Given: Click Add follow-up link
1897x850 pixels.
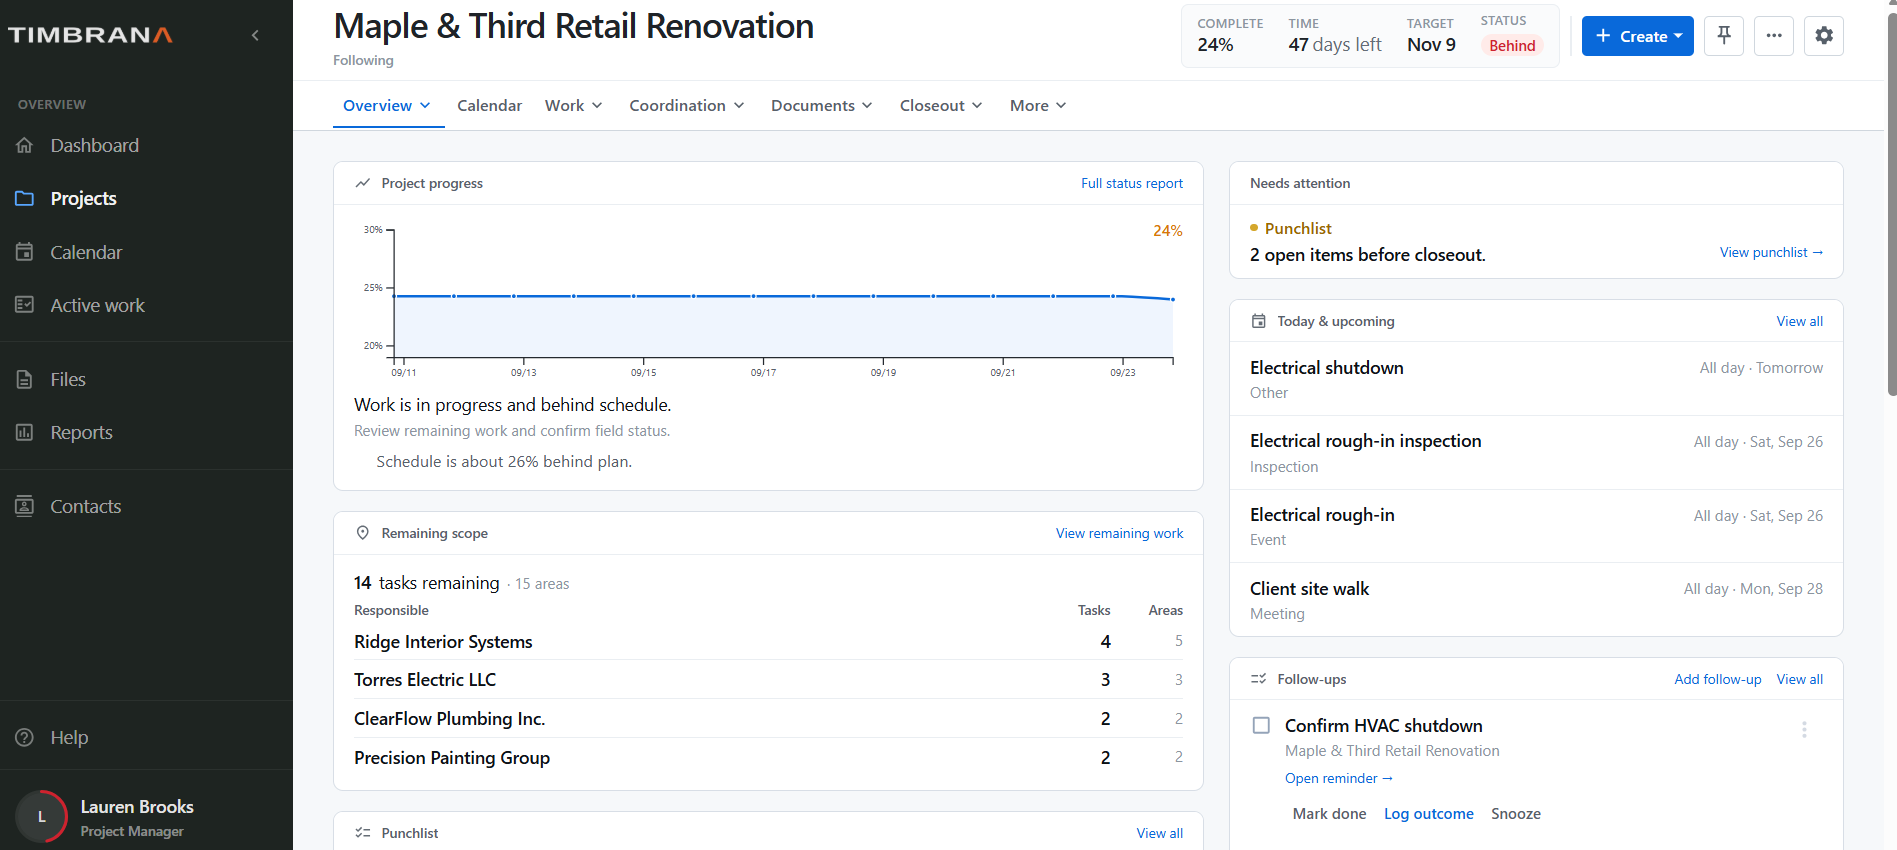Looking at the screenshot, I should tap(1718, 679).
